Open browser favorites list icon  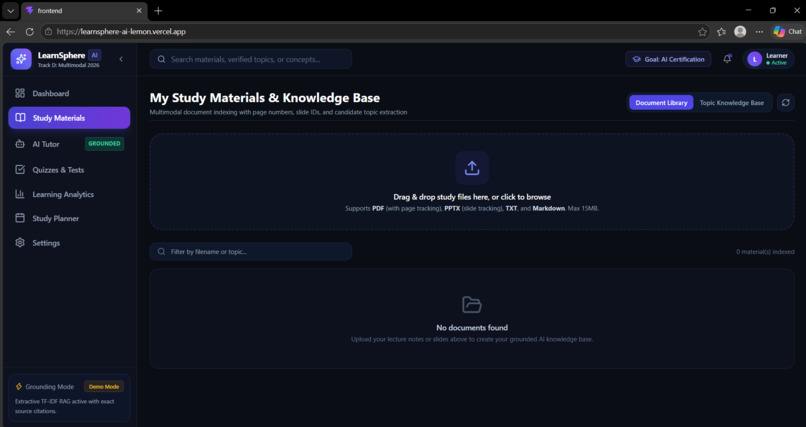(x=722, y=32)
